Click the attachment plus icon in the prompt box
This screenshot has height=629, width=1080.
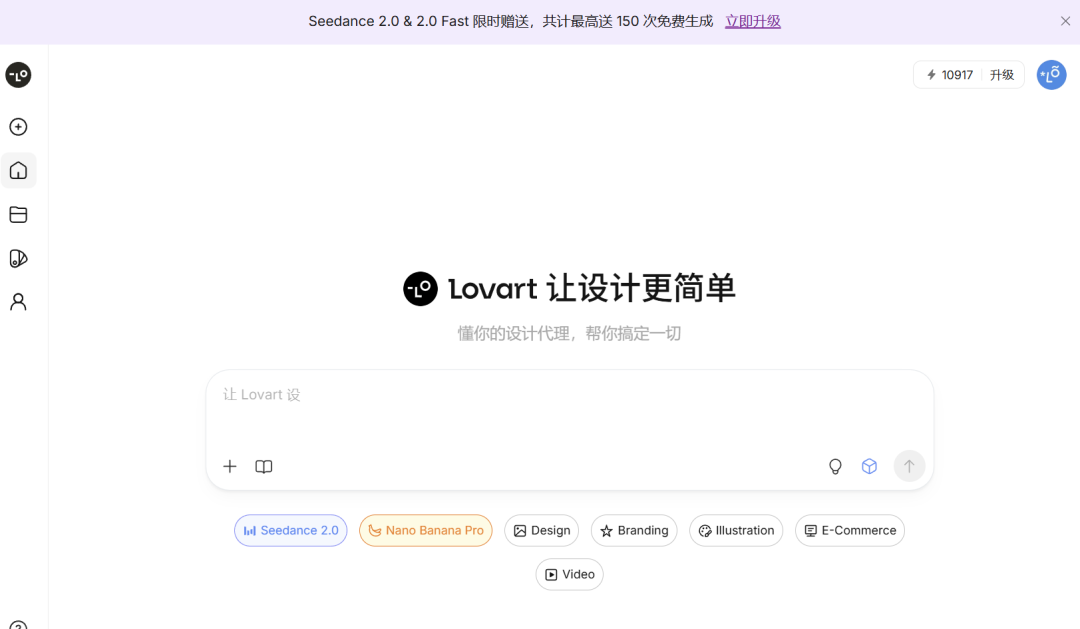(x=230, y=466)
